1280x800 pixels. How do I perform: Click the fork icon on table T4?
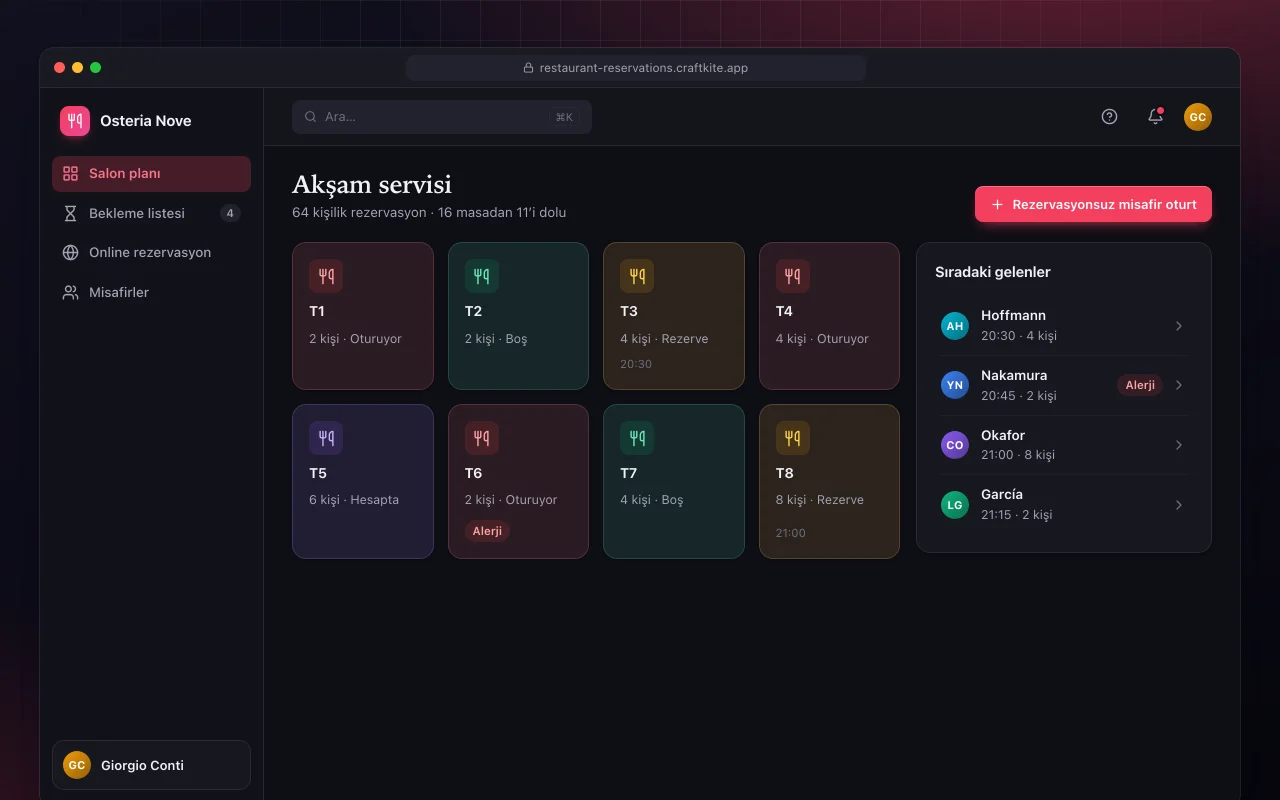click(793, 276)
